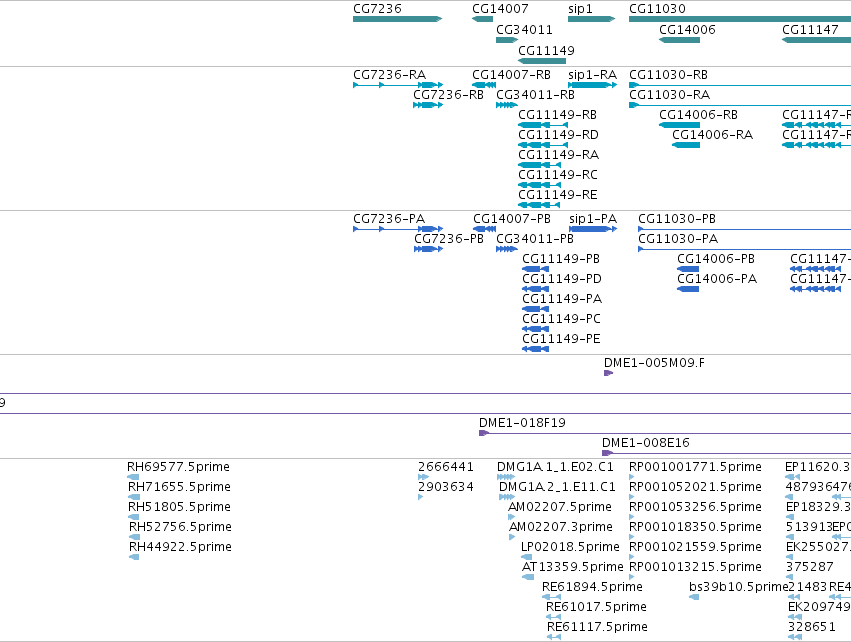Viewport: 851px width, 642px height.
Task: Select the CG11030 gene label
Action: 657,9
